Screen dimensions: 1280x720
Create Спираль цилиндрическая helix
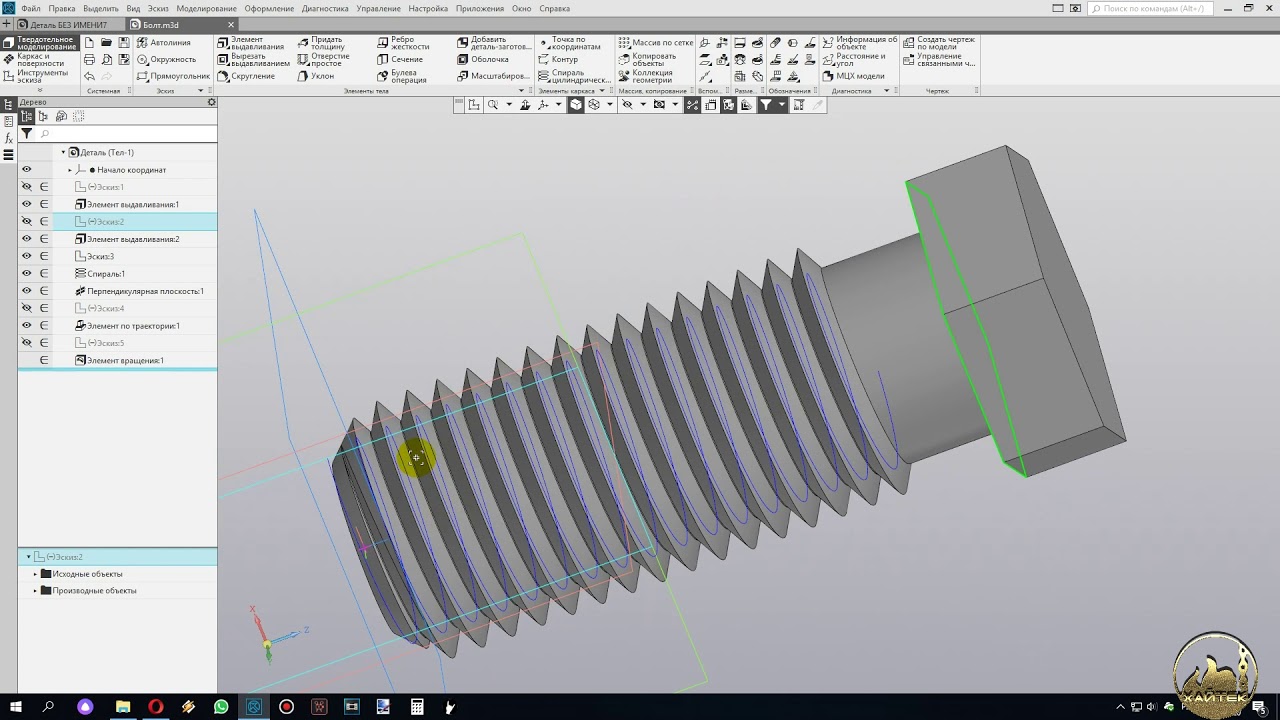tap(574, 76)
